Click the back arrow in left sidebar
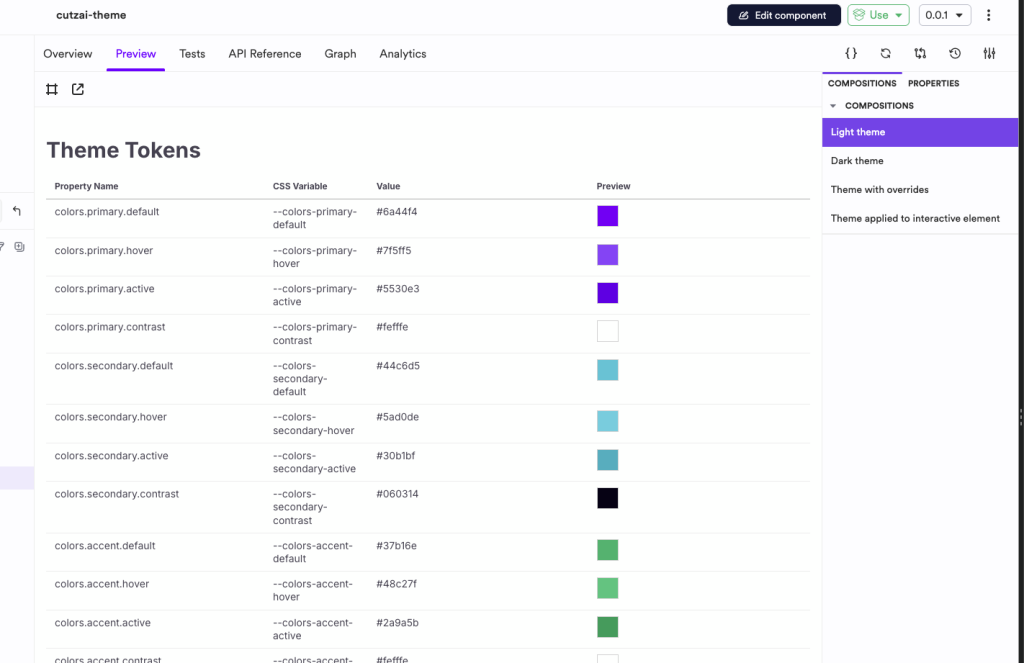1024x663 pixels. coord(17,211)
